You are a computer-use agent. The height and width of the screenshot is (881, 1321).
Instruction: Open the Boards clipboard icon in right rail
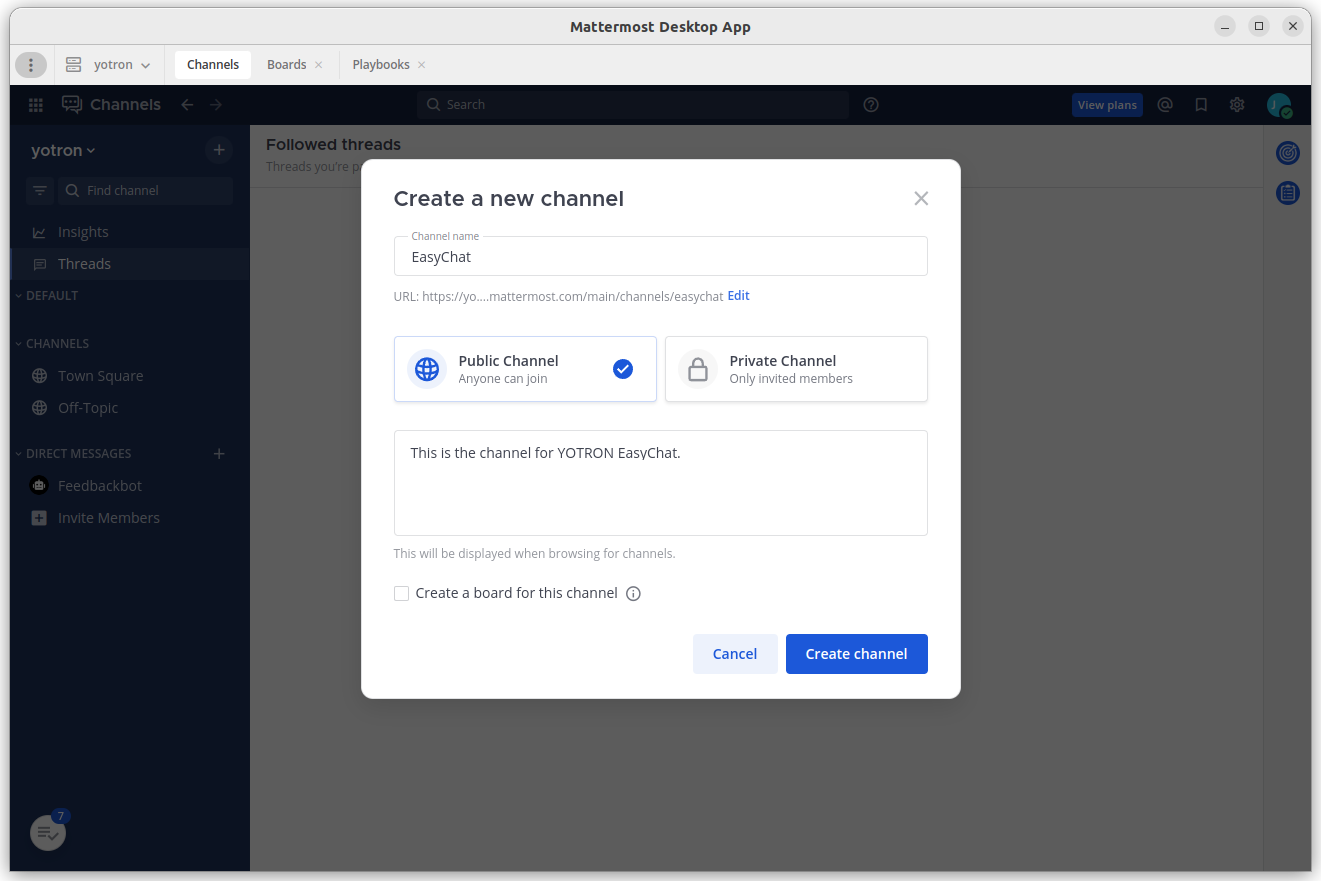pyautogui.click(x=1288, y=192)
